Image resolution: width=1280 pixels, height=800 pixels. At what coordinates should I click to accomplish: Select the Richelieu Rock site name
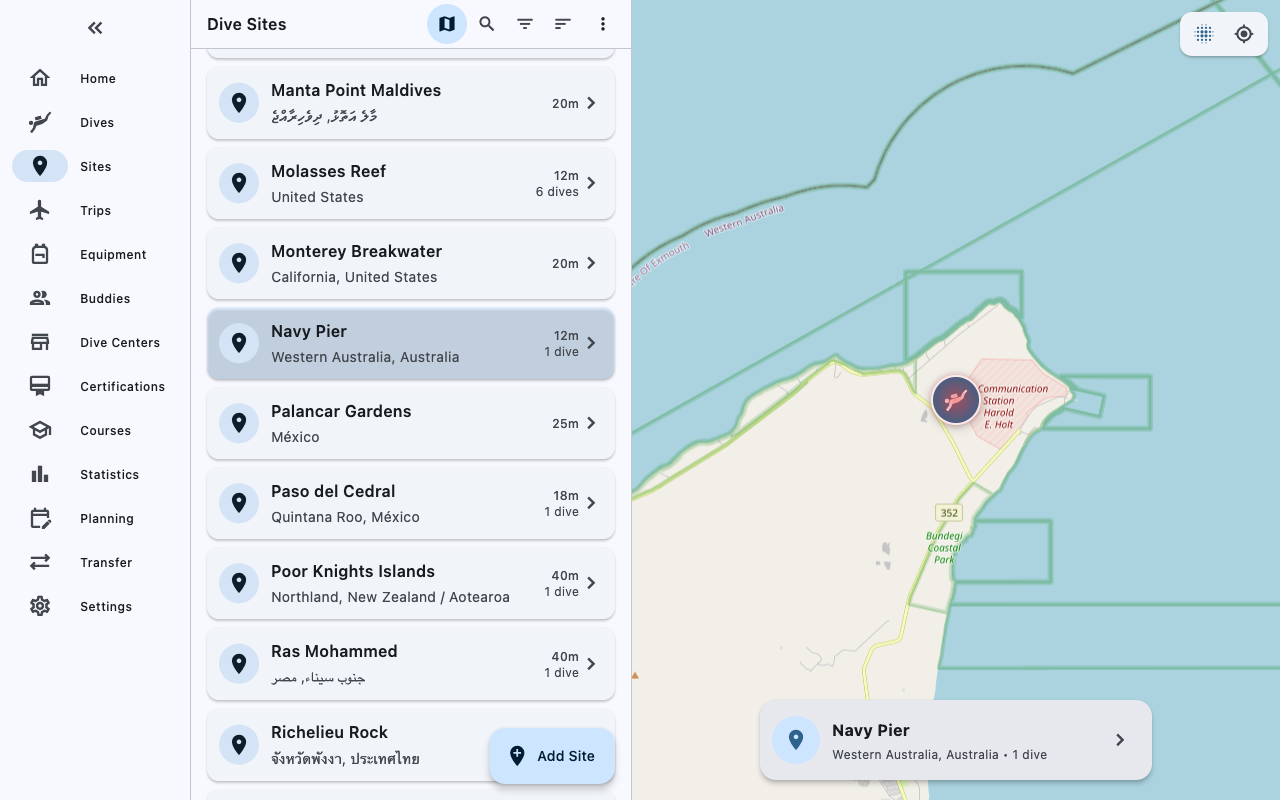(x=329, y=732)
